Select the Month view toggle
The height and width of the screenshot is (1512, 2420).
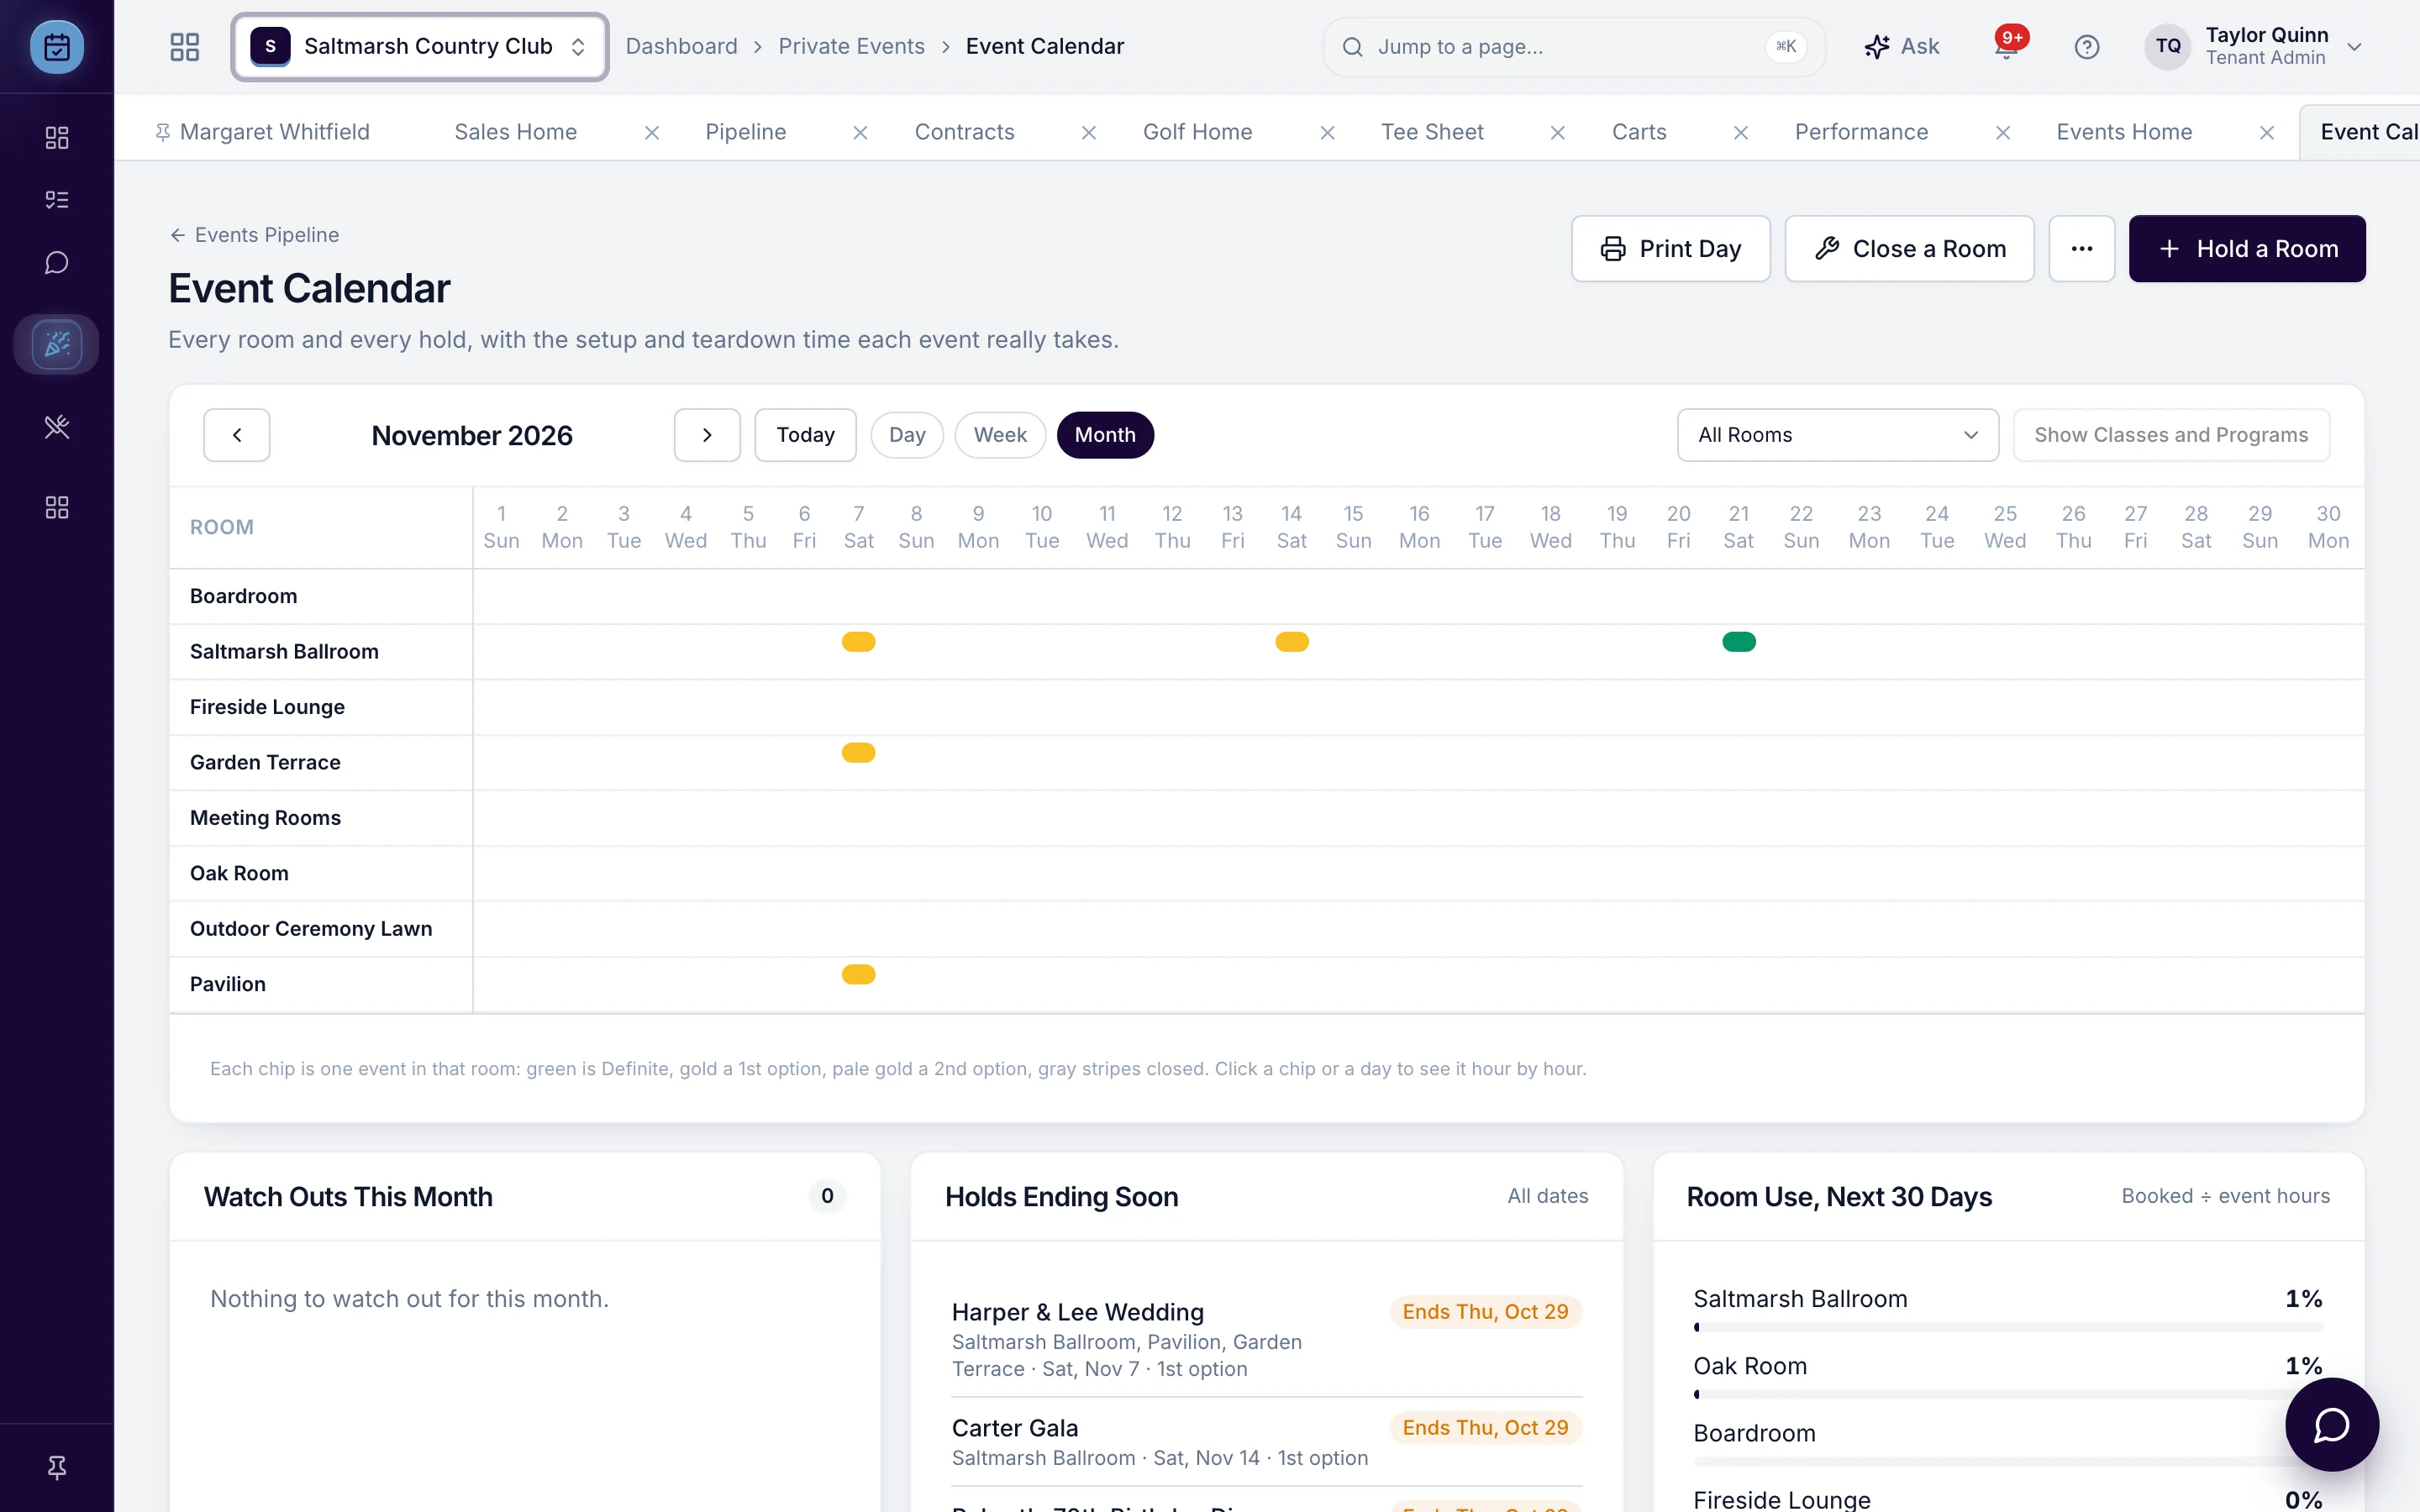[1105, 435]
